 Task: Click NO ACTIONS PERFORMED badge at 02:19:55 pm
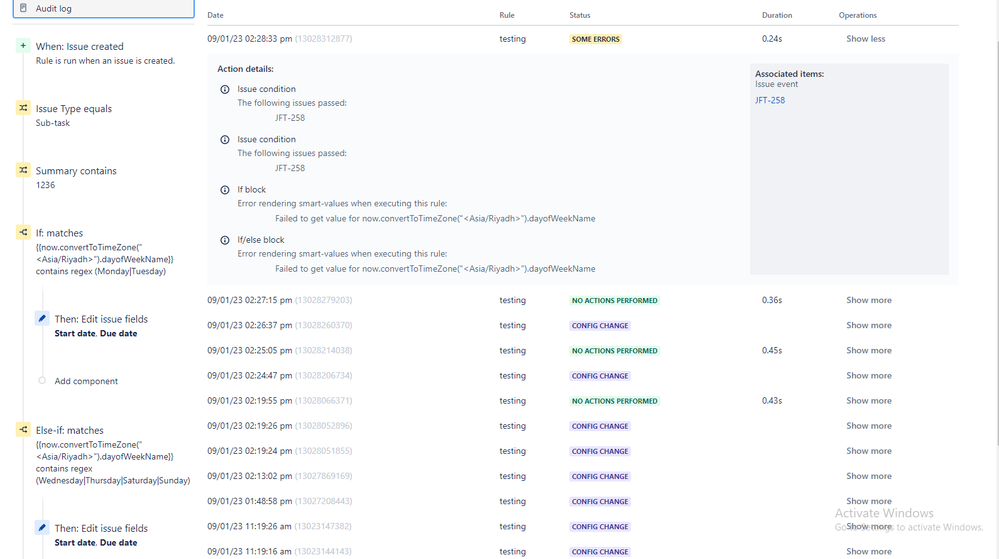pyautogui.click(x=614, y=401)
